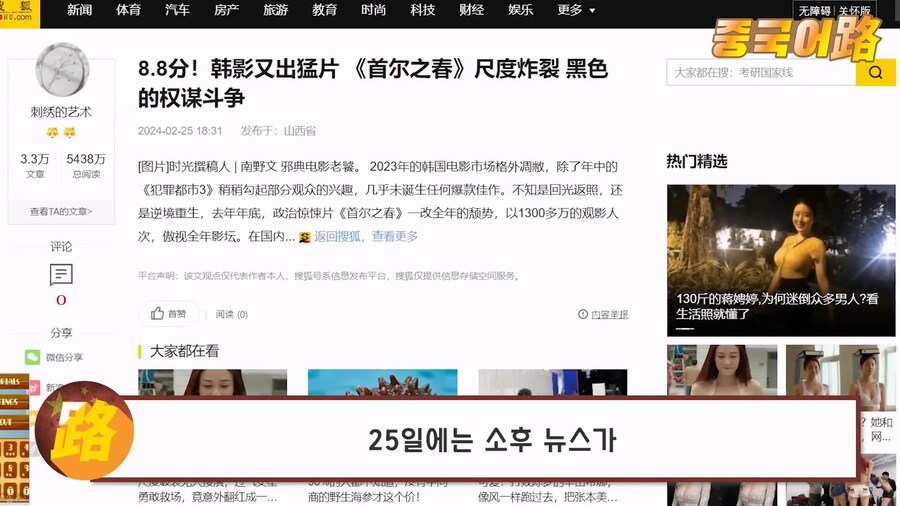
Task: Toggle the 关怀版 care mode
Action: click(855, 11)
